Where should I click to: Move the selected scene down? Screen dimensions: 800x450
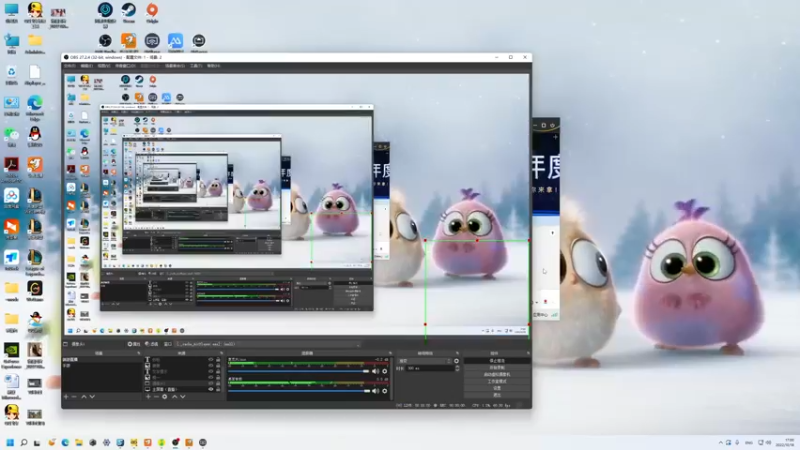point(92,396)
